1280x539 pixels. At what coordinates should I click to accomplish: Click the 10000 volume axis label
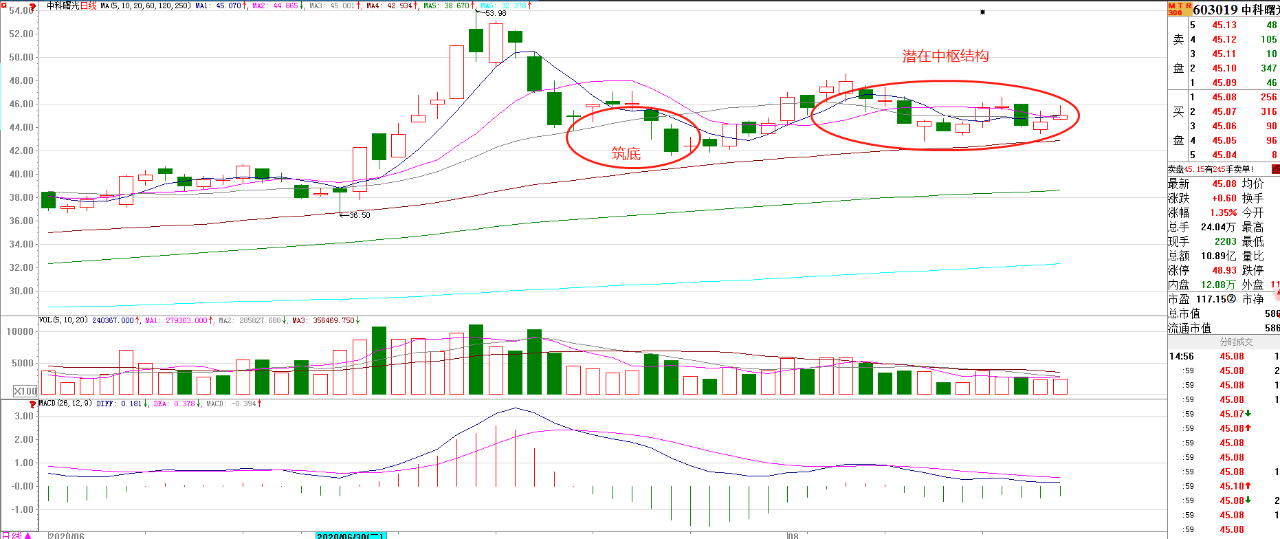point(20,330)
